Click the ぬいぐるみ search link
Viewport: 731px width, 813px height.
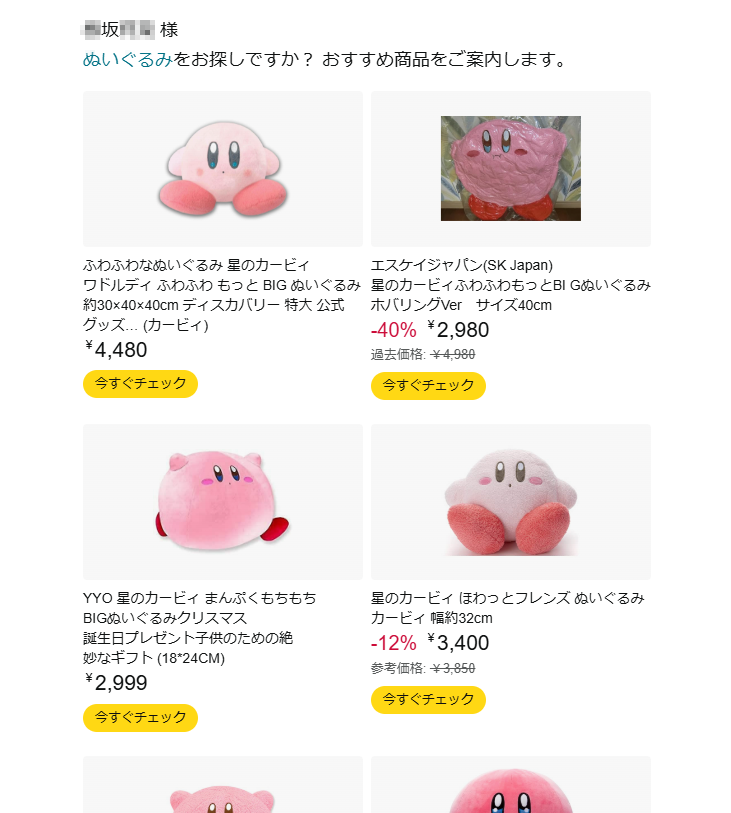coord(127,60)
